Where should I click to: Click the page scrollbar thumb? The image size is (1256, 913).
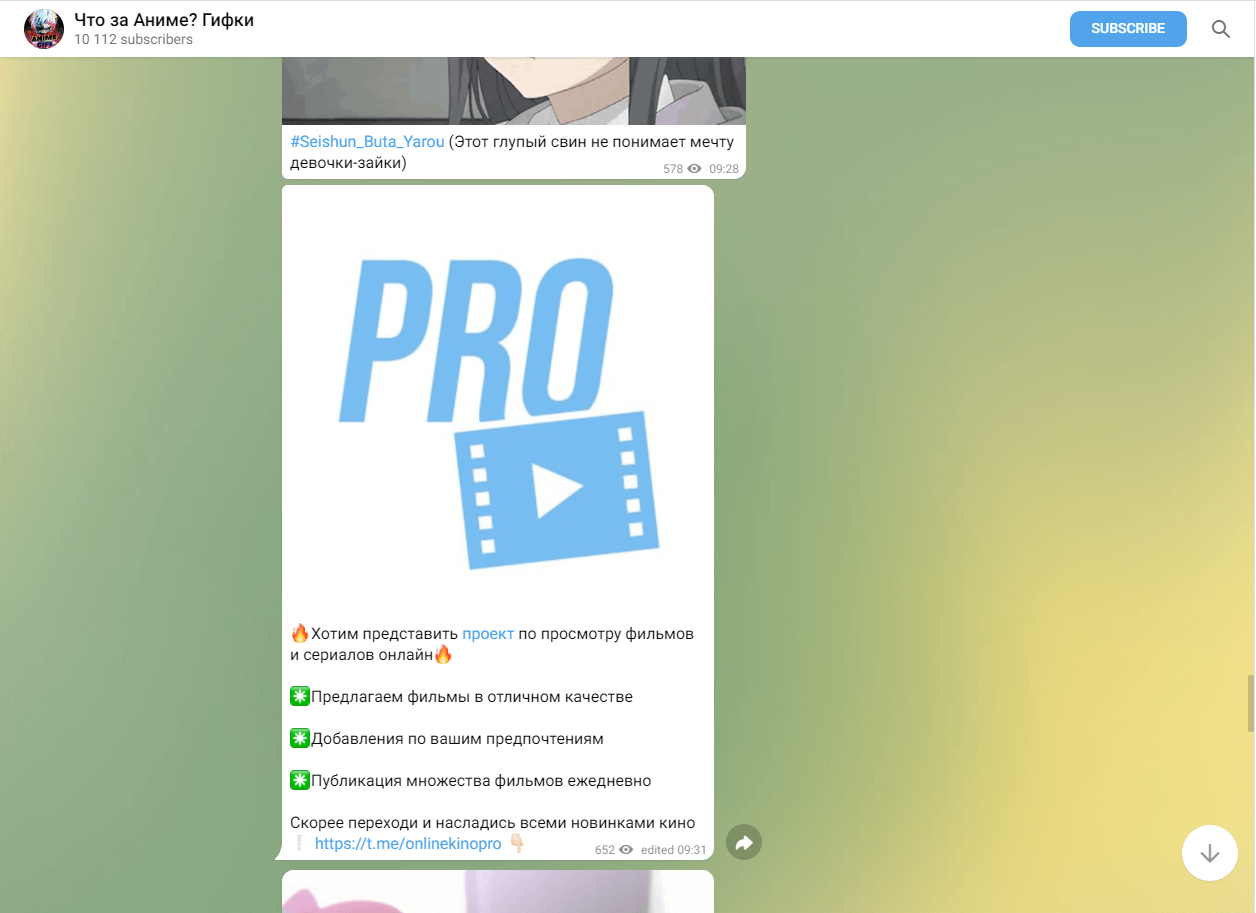(1250, 704)
